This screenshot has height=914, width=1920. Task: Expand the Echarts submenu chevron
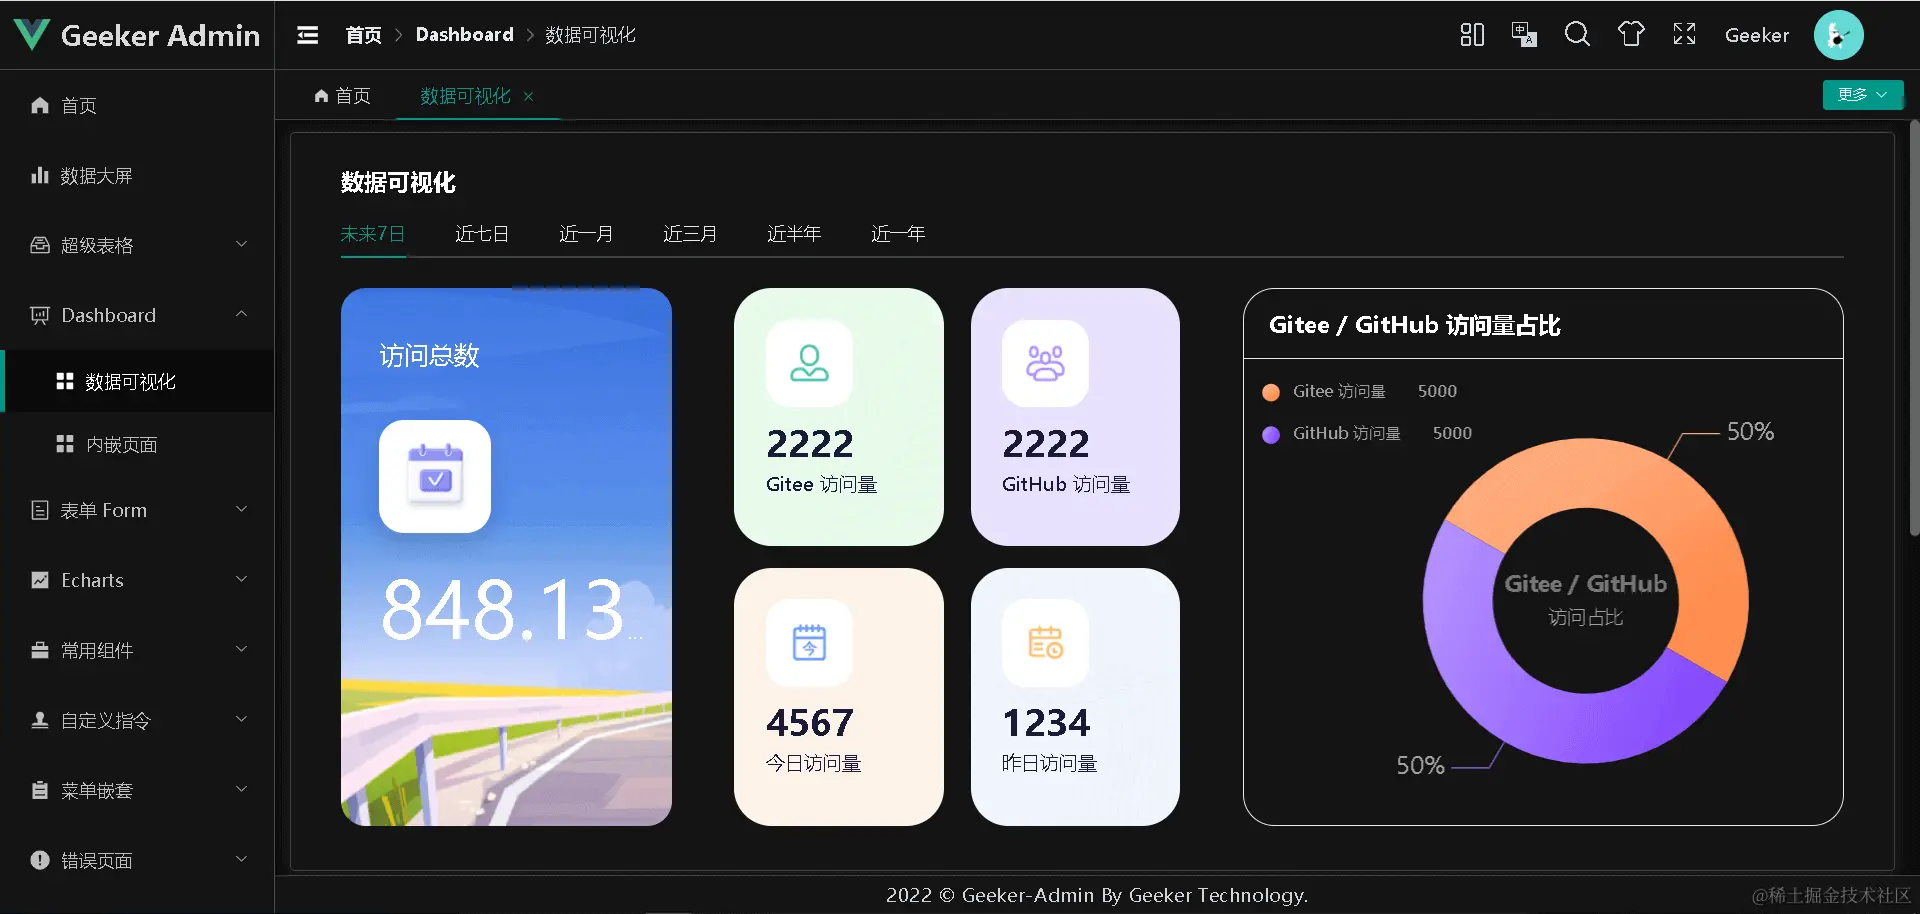pyautogui.click(x=241, y=579)
